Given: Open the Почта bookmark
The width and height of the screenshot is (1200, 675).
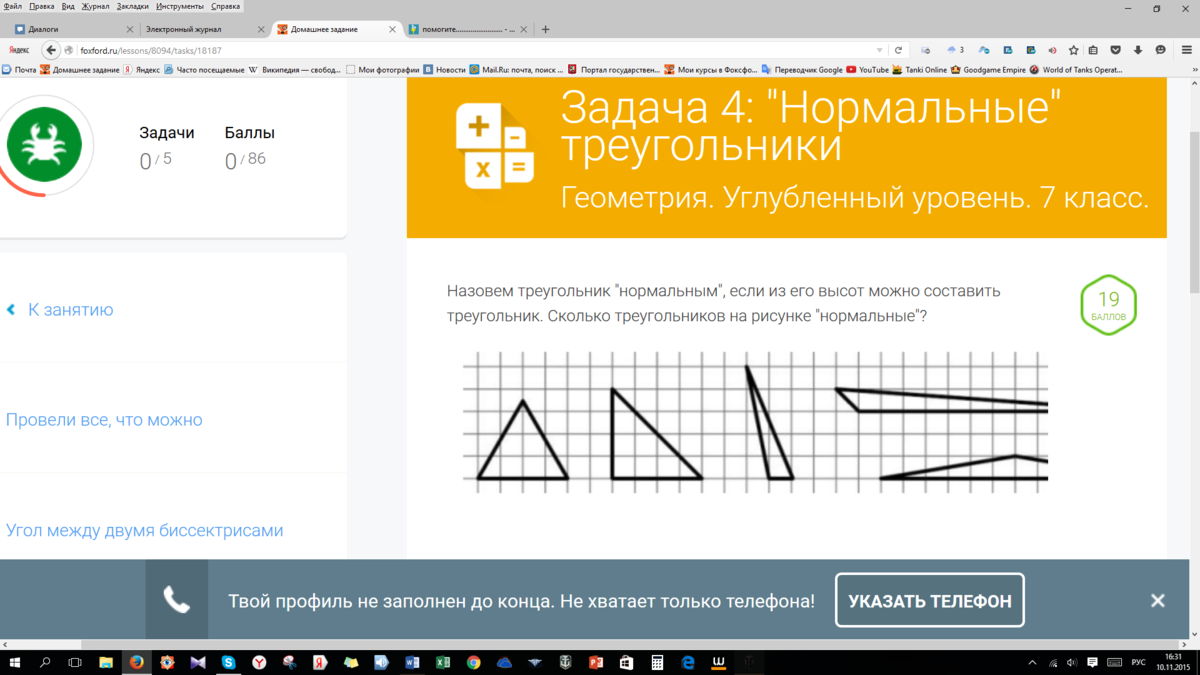Looking at the screenshot, I should [x=19, y=70].
